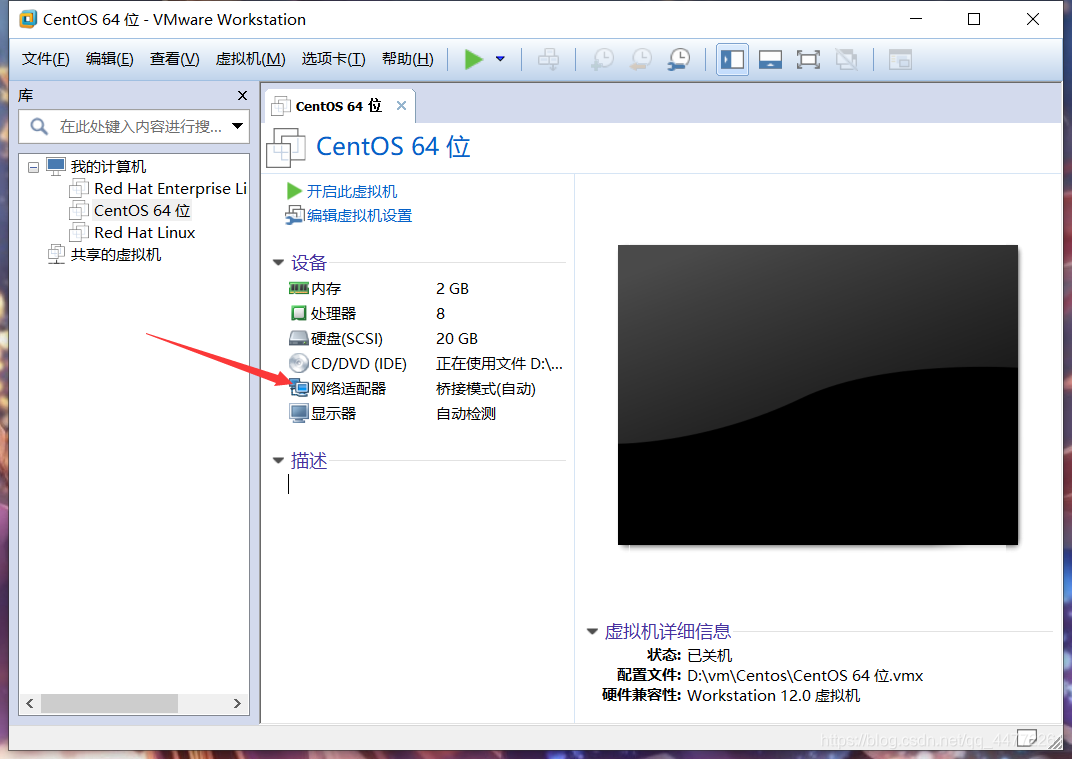
Task: Select 我的计算机 in the library tree
Action: 108,167
